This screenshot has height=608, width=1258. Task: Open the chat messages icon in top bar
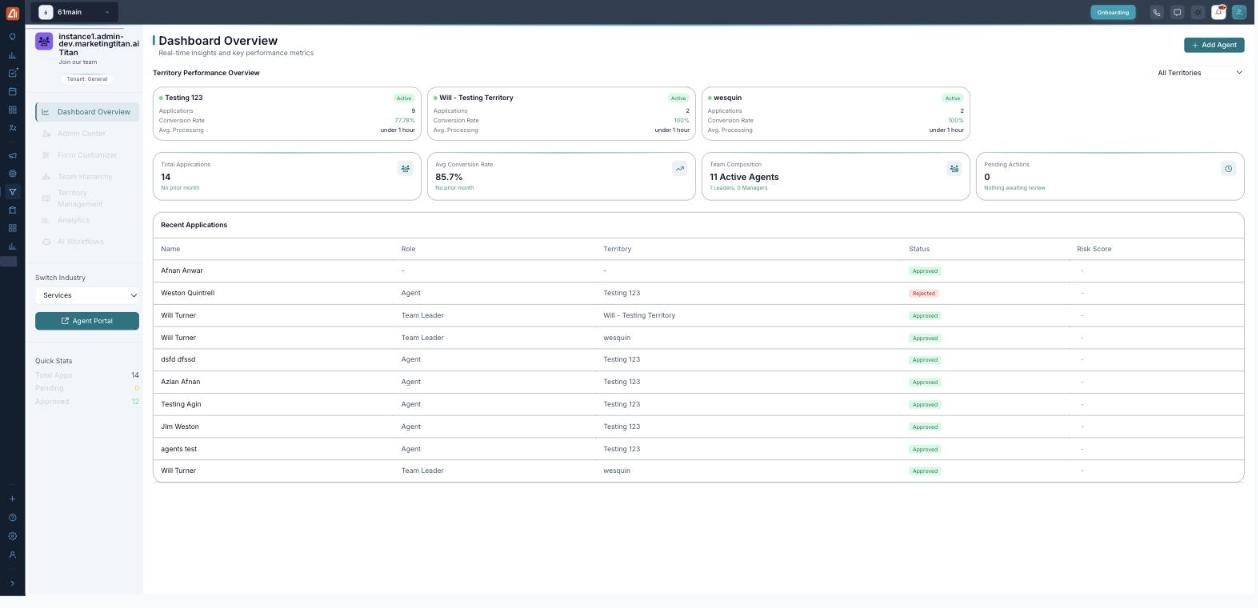click(x=1177, y=12)
